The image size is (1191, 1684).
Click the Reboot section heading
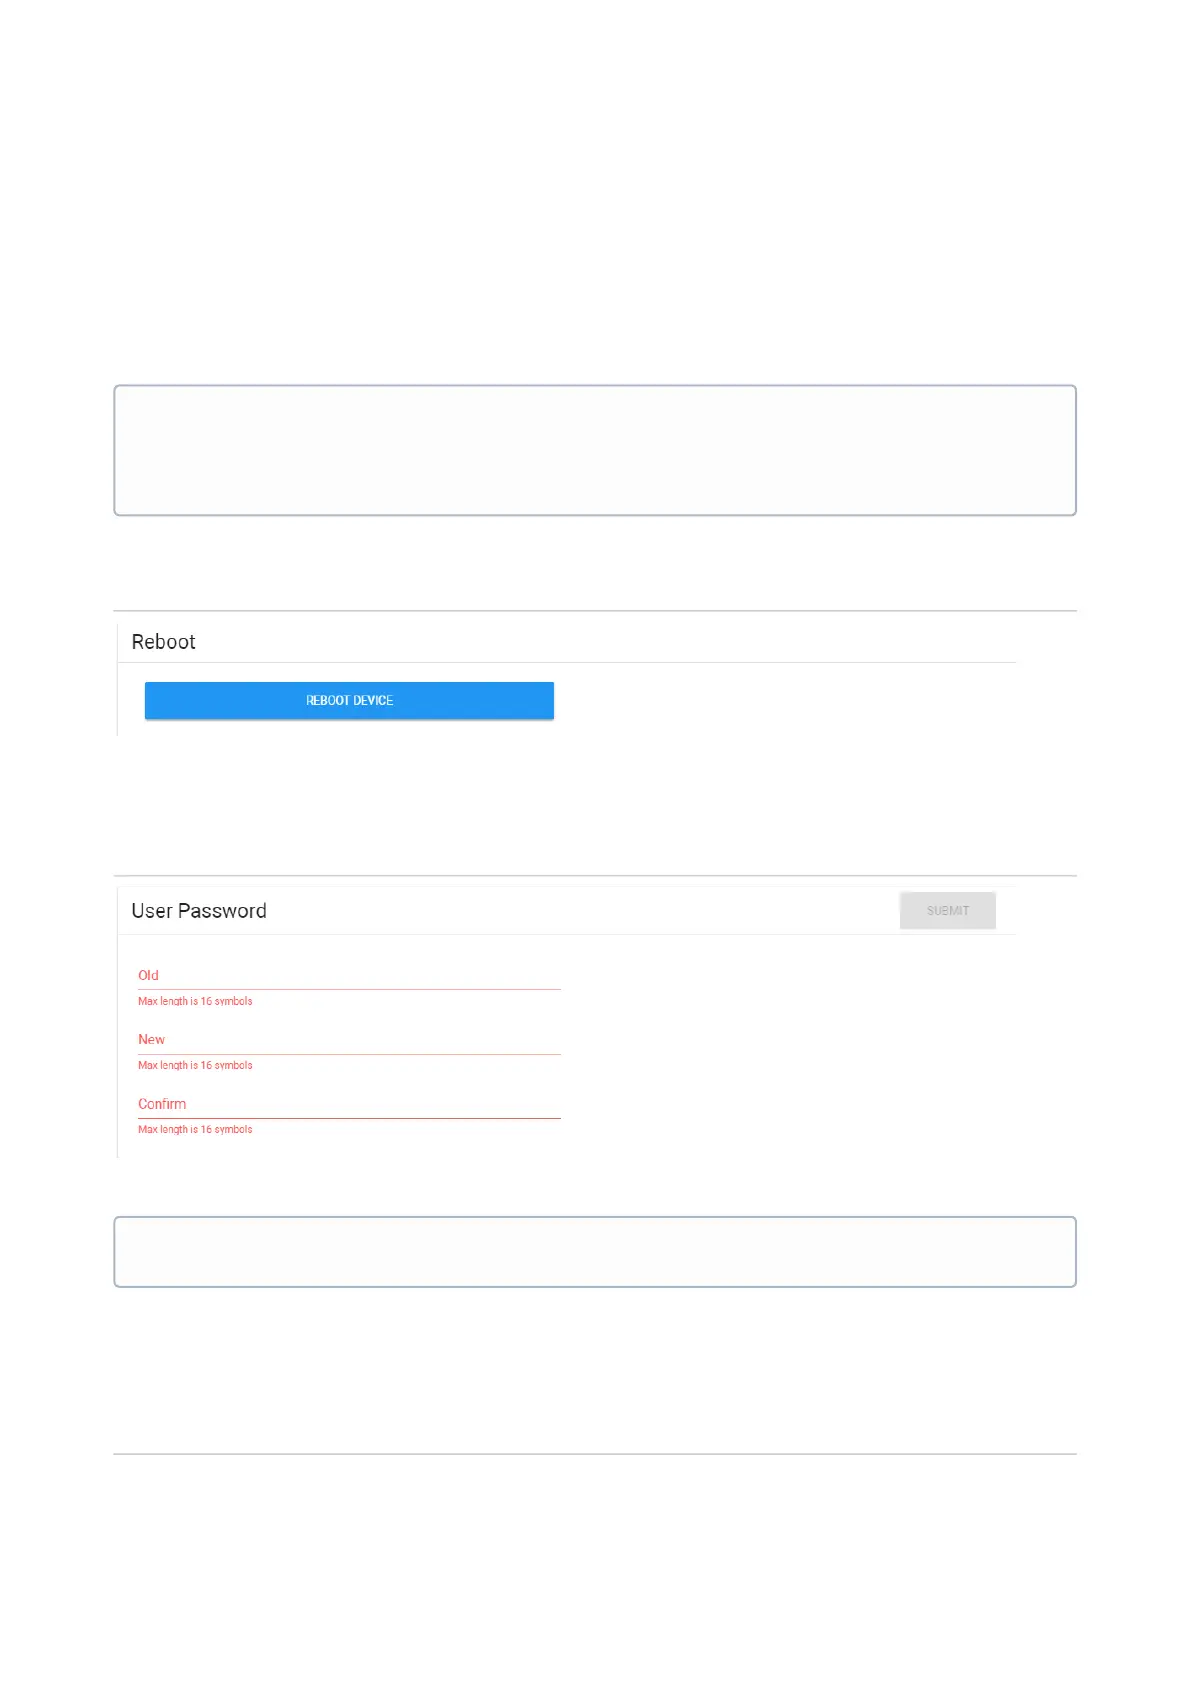(163, 642)
